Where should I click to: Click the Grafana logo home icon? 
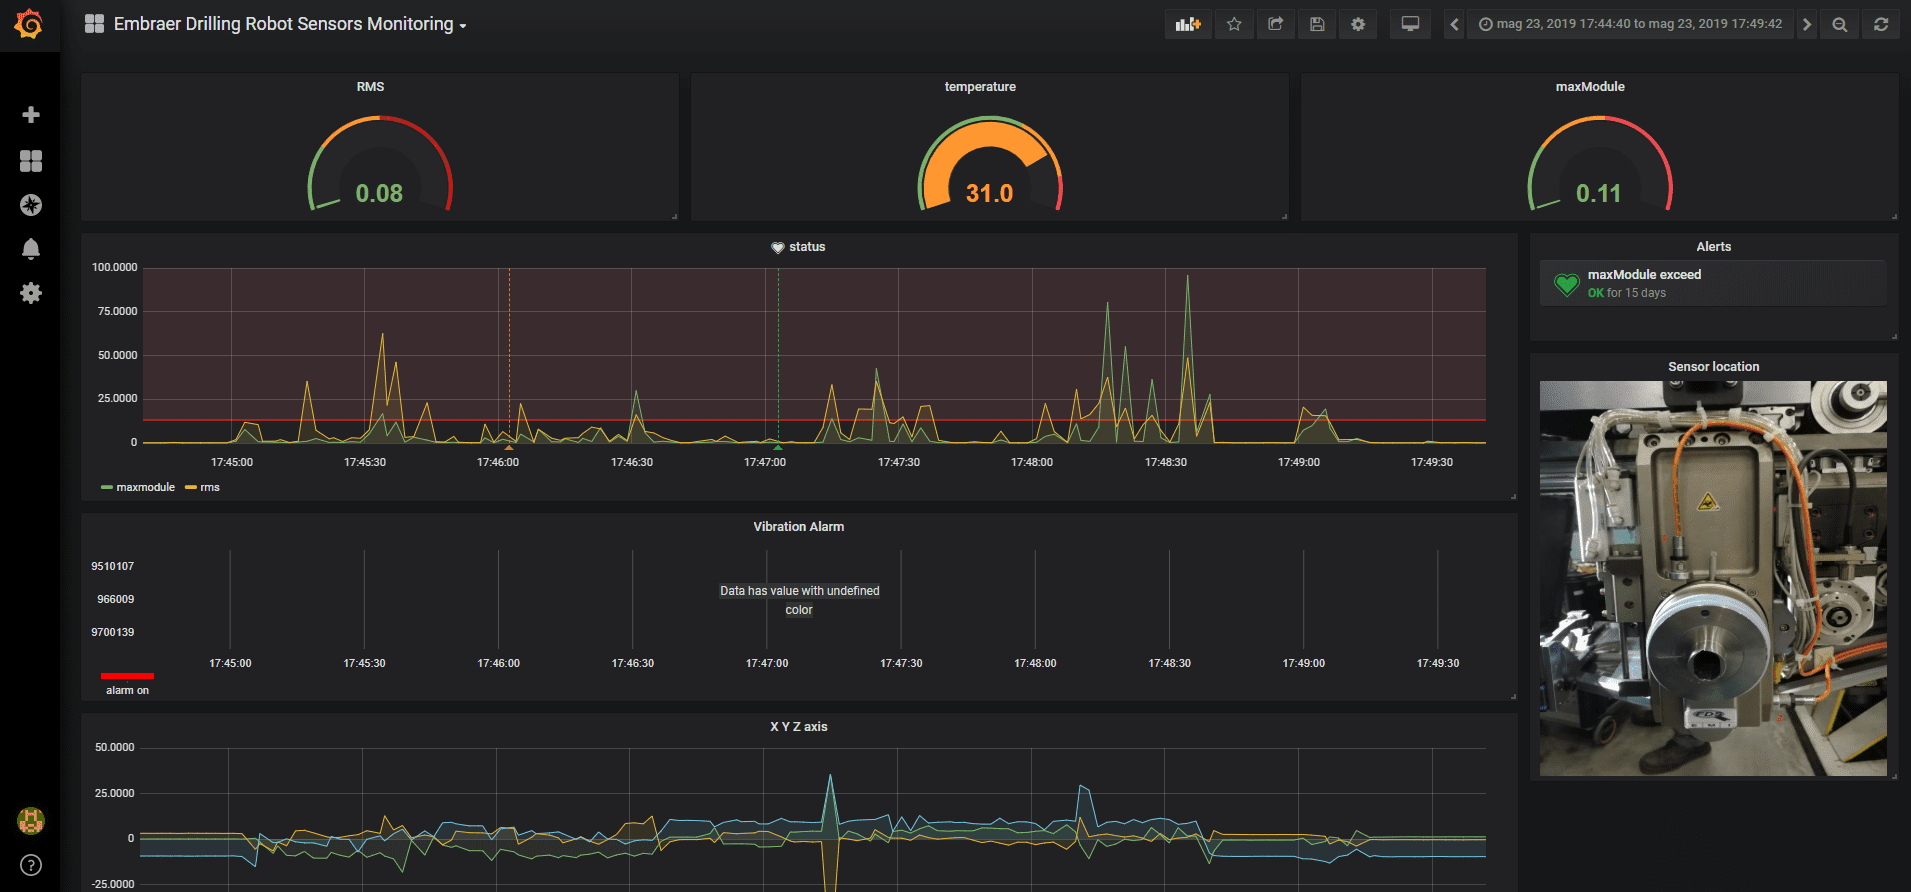point(29,24)
